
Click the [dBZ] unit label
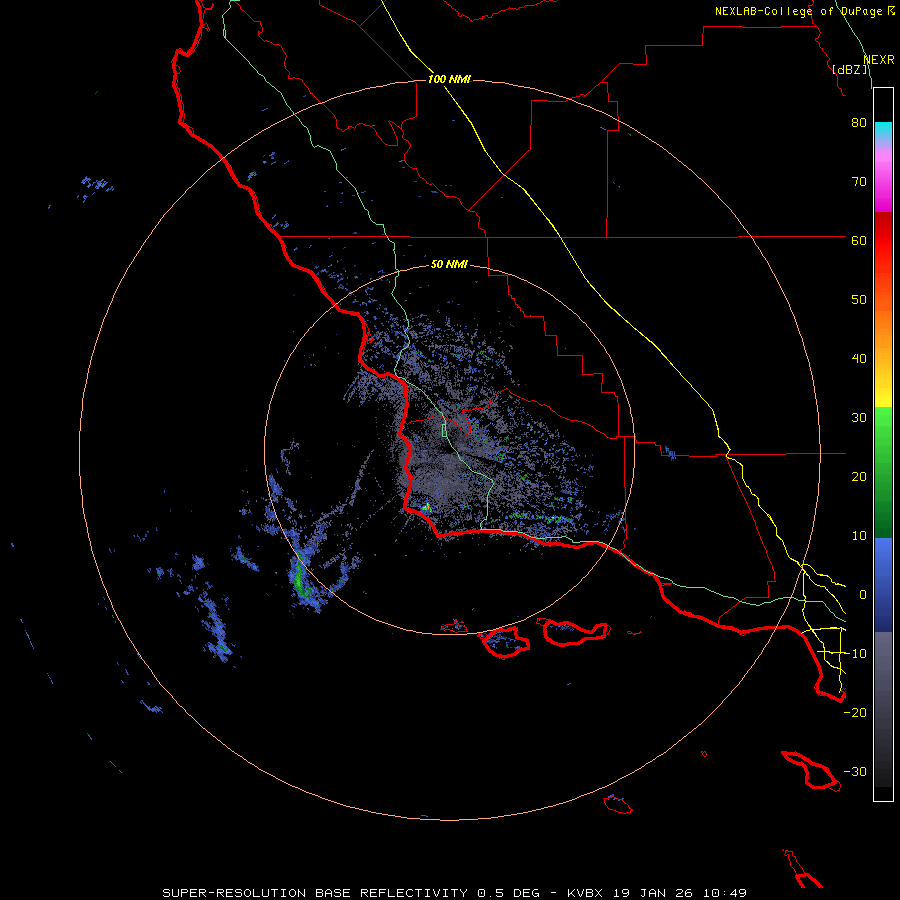point(850,69)
